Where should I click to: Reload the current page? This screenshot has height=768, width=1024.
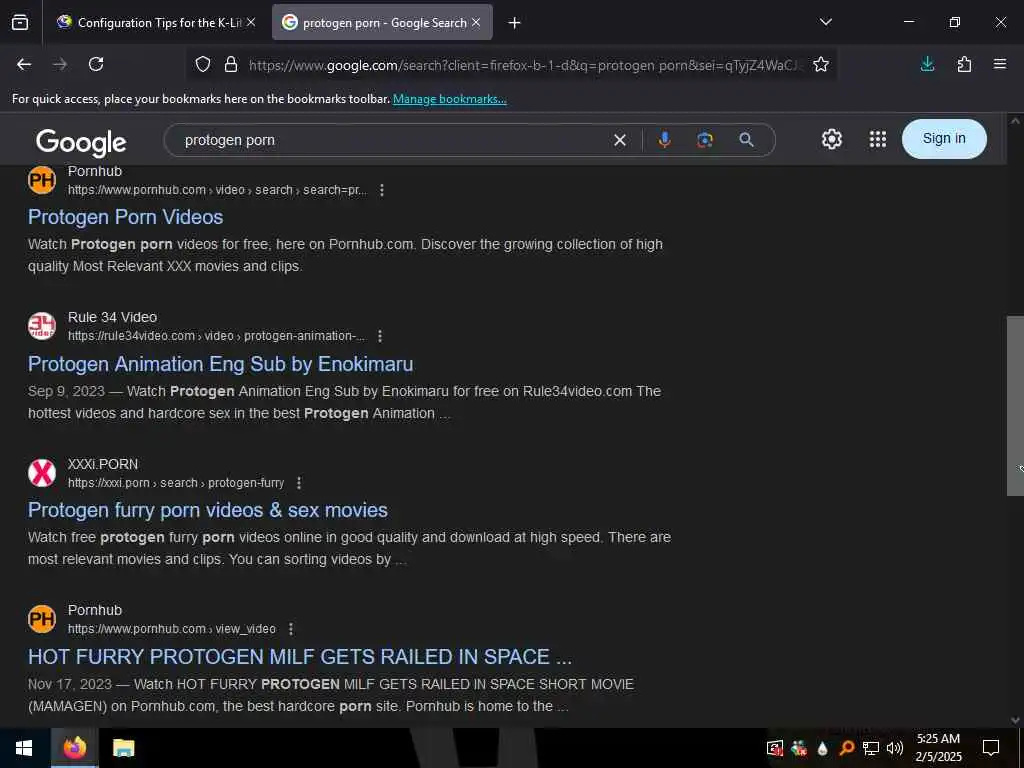click(x=96, y=64)
